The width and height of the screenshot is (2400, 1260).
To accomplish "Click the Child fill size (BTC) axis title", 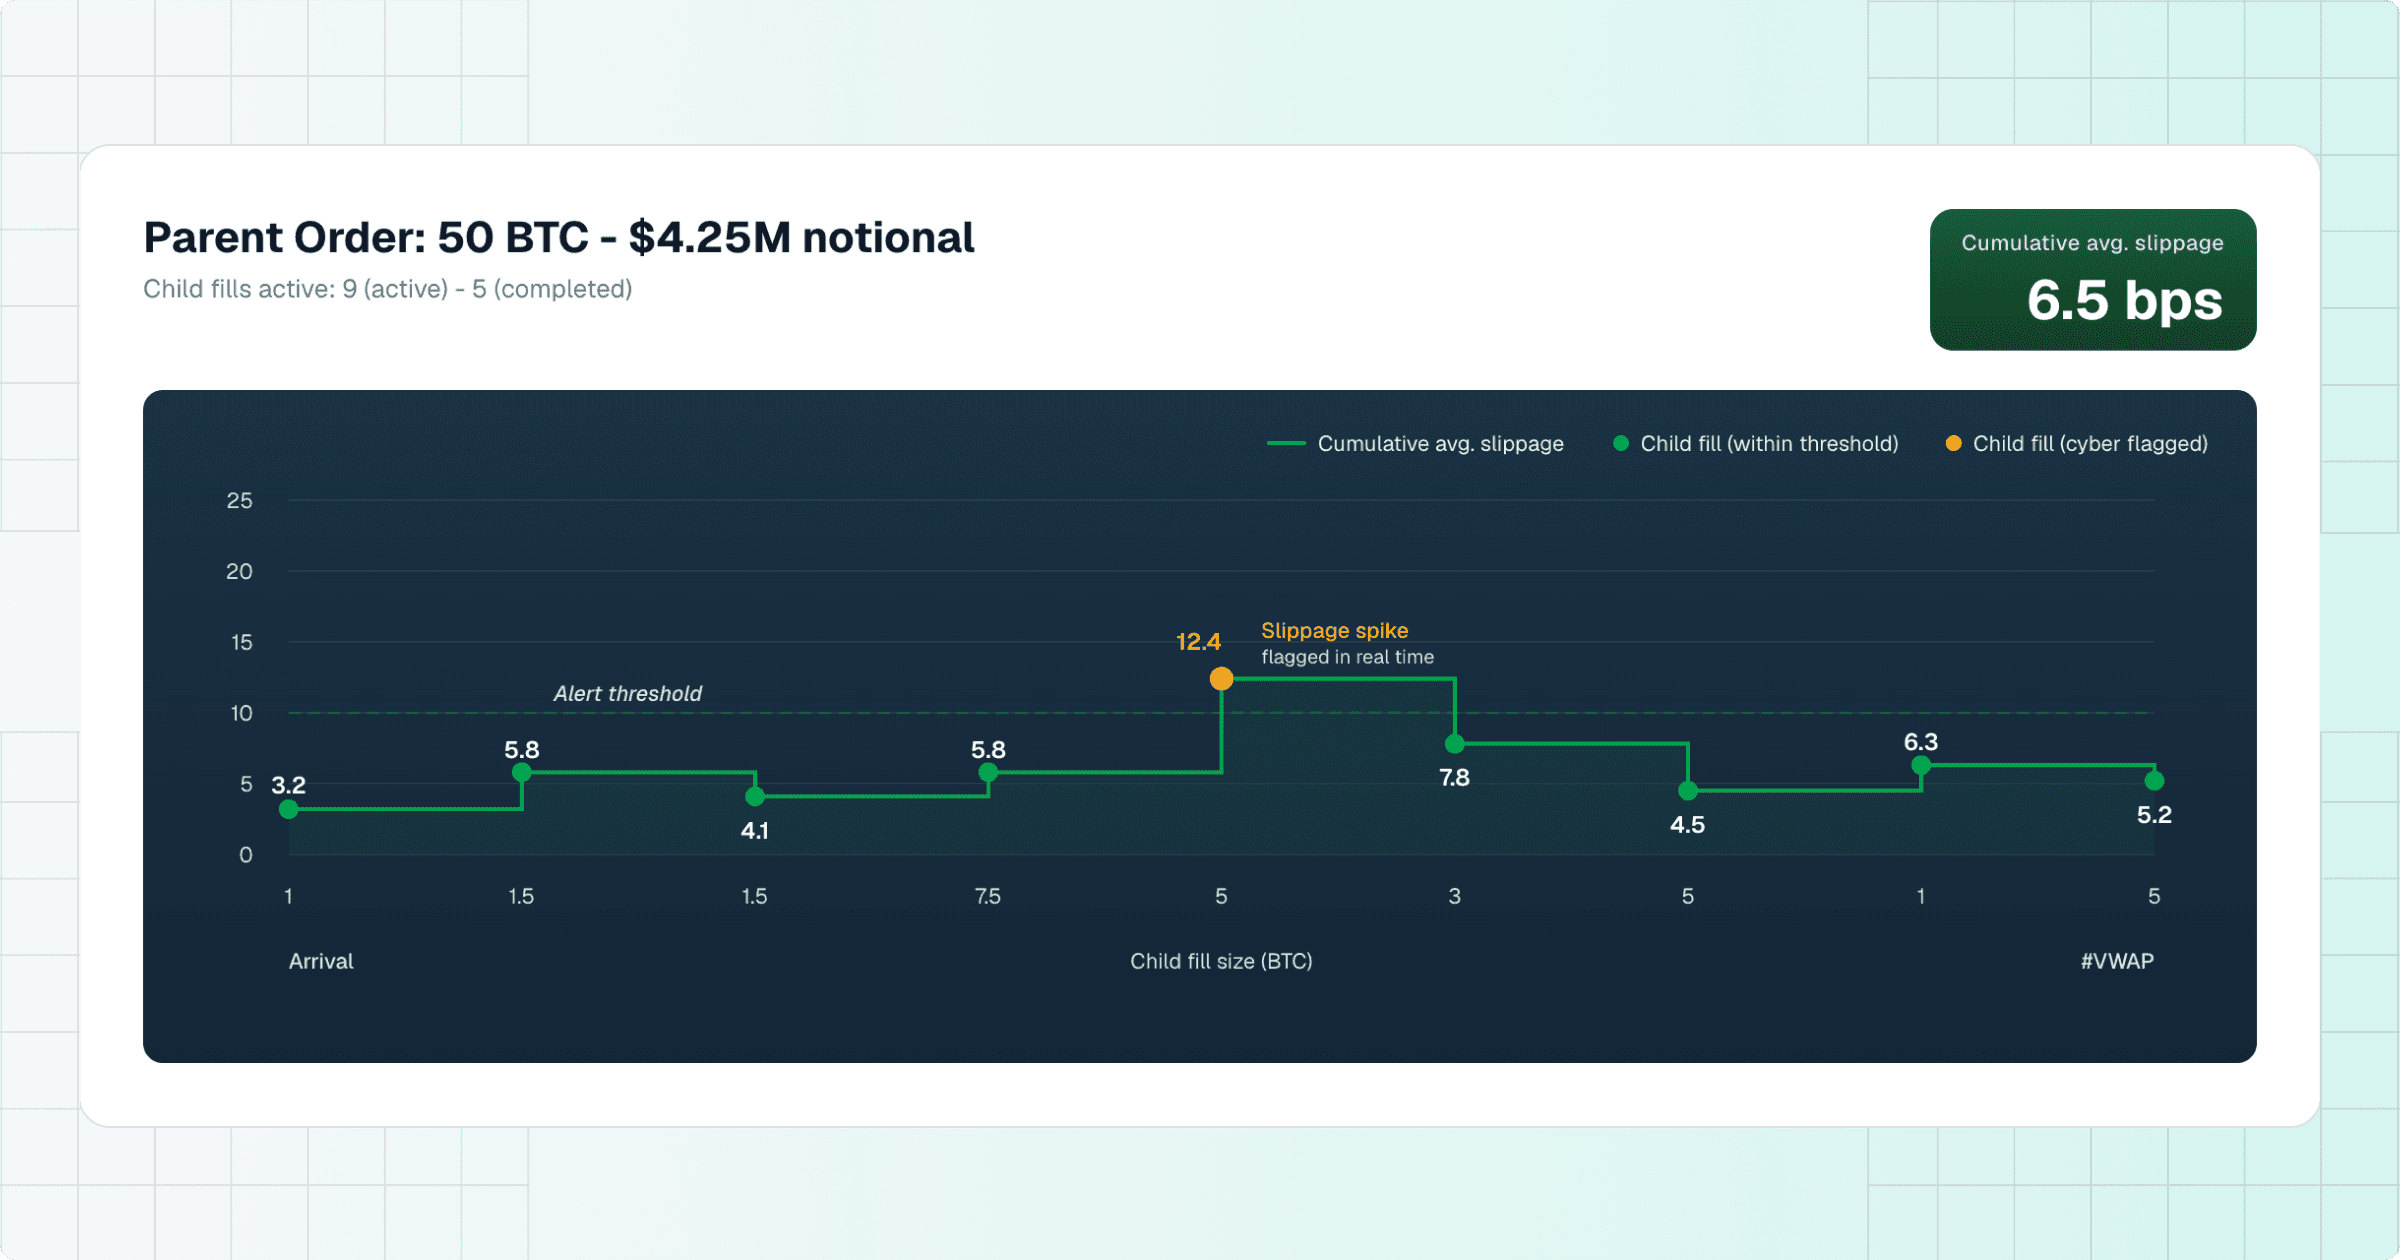I will tap(1220, 961).
